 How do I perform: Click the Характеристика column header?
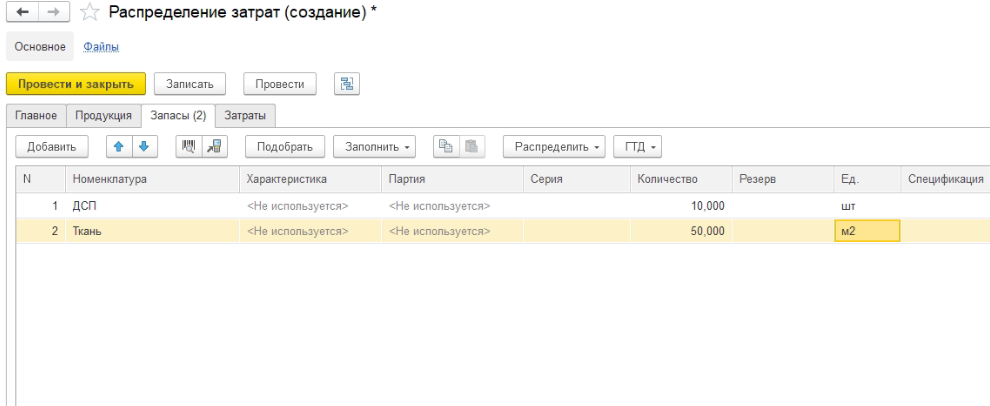tap(311, 179)
